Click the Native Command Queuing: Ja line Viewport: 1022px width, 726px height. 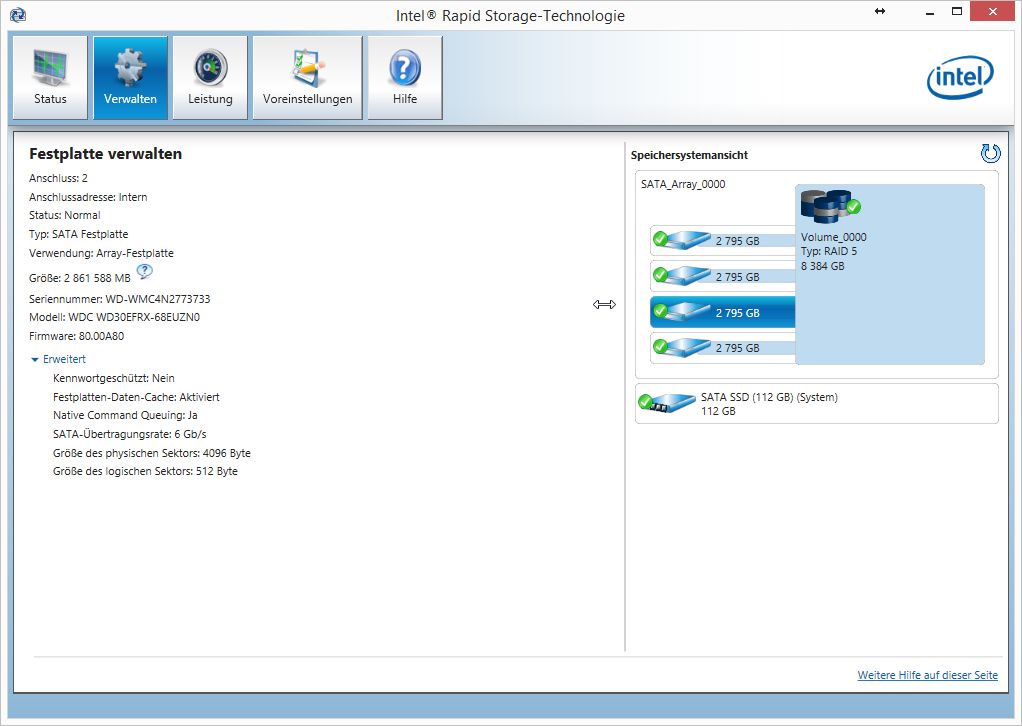pos(125,415)
